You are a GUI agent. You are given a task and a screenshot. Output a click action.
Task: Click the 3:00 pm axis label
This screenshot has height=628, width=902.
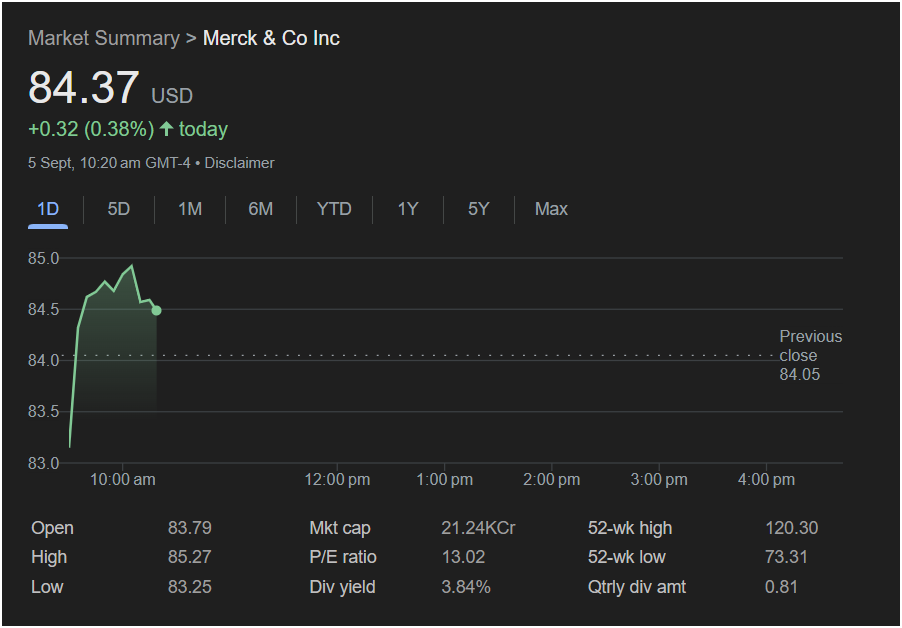click(659, 480)
